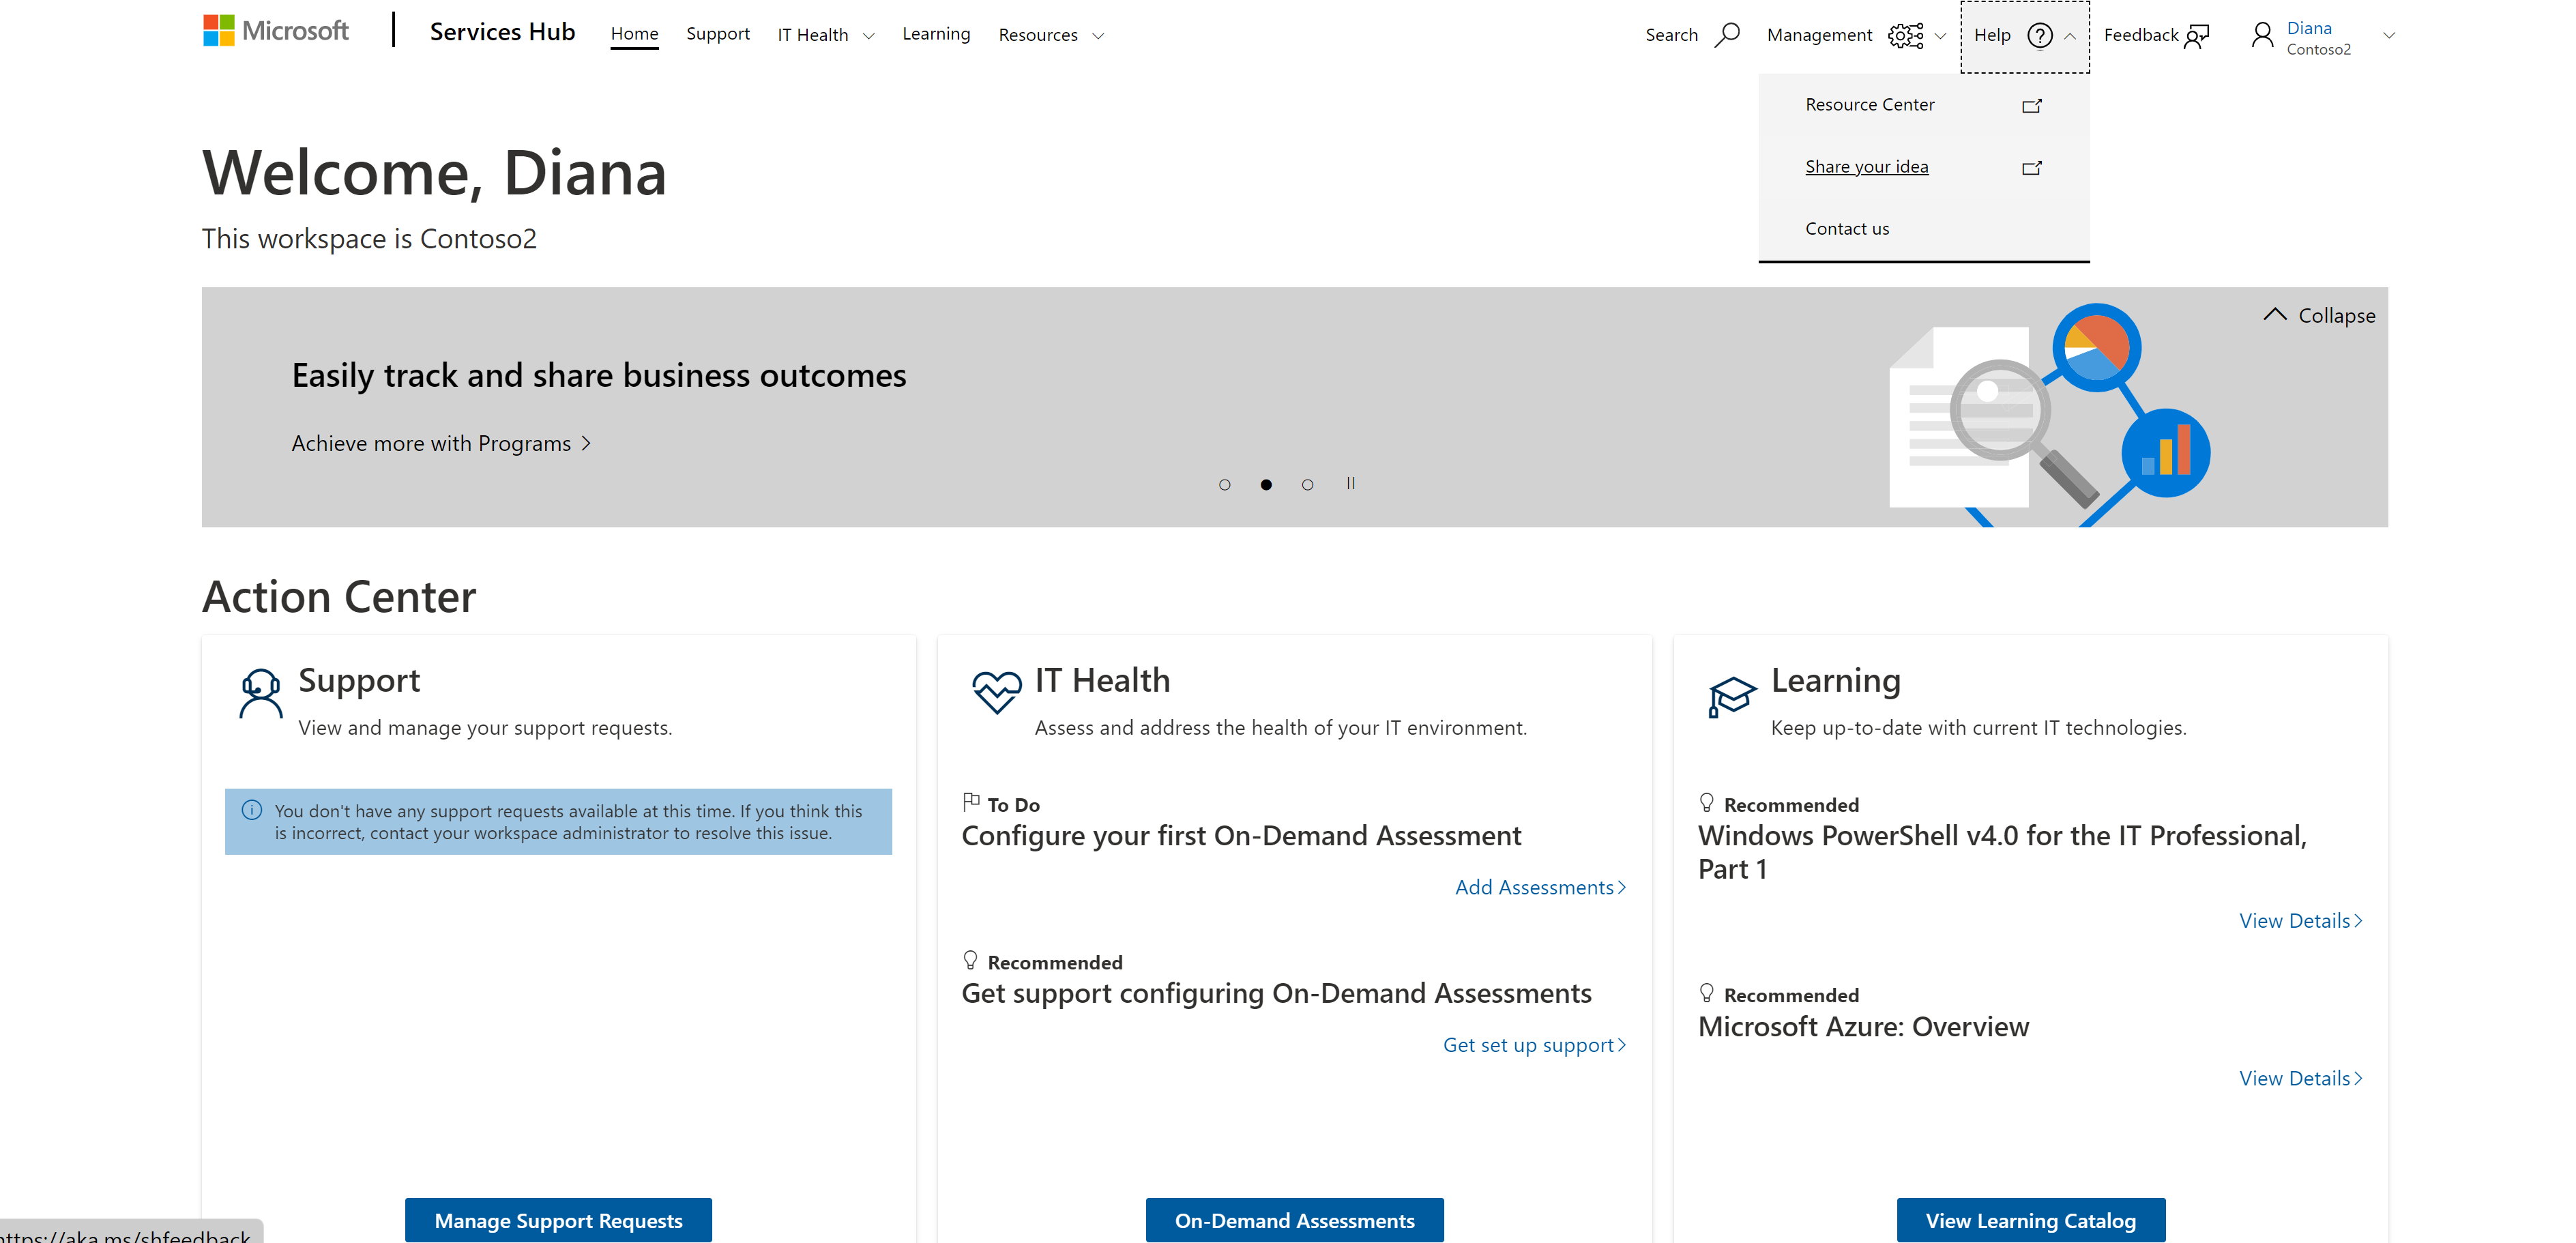The width and height of the screenshot is (2576, 1243).
Task: Click On-Demand Assessments button
Action: (x=1294, y=1220)
